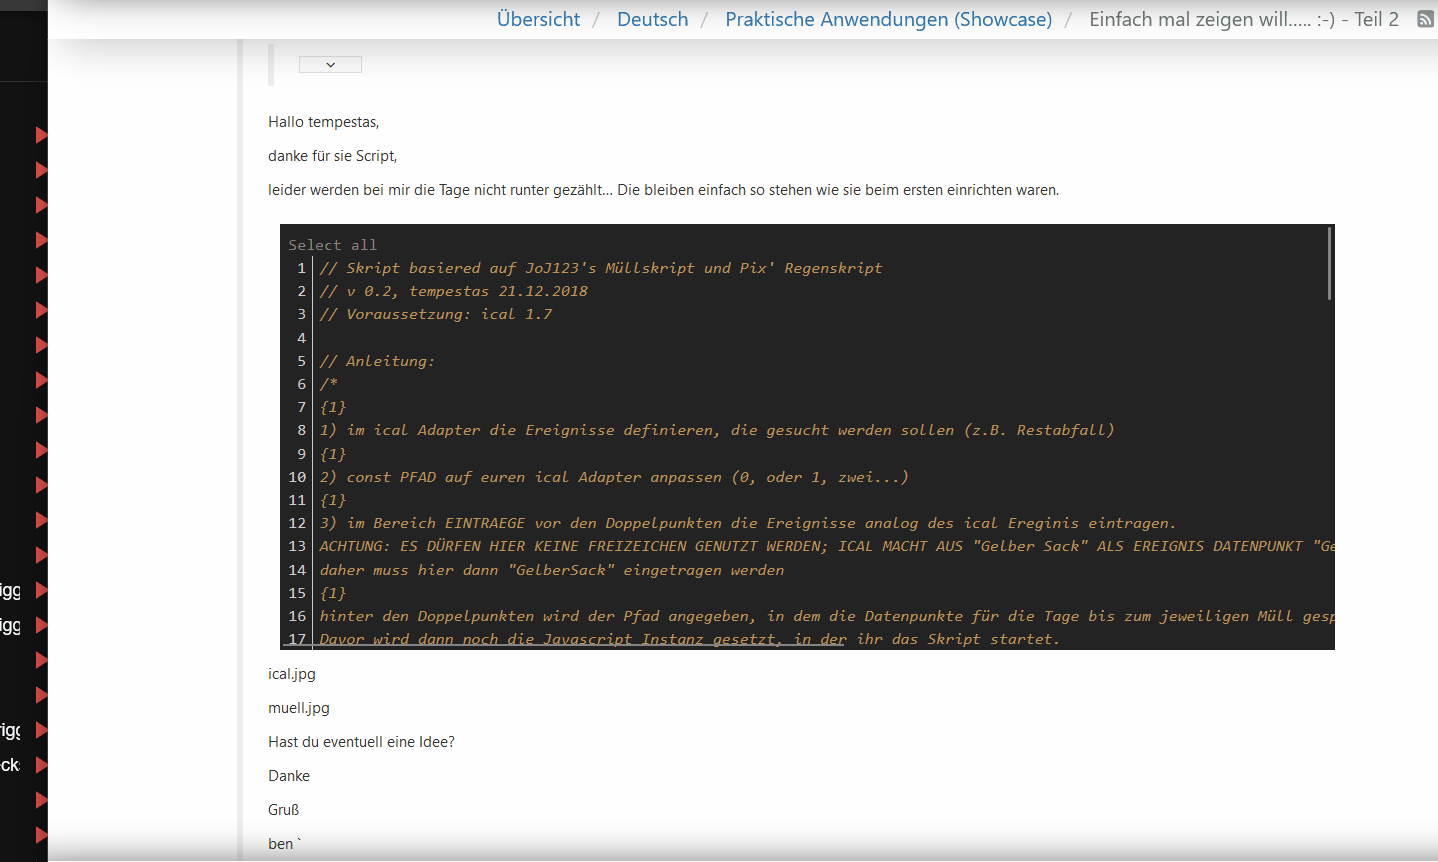The height and width of the screenshot is (862, 1438).
Task: Click the code block vertical scrollbar
Action: (1329, 264)
